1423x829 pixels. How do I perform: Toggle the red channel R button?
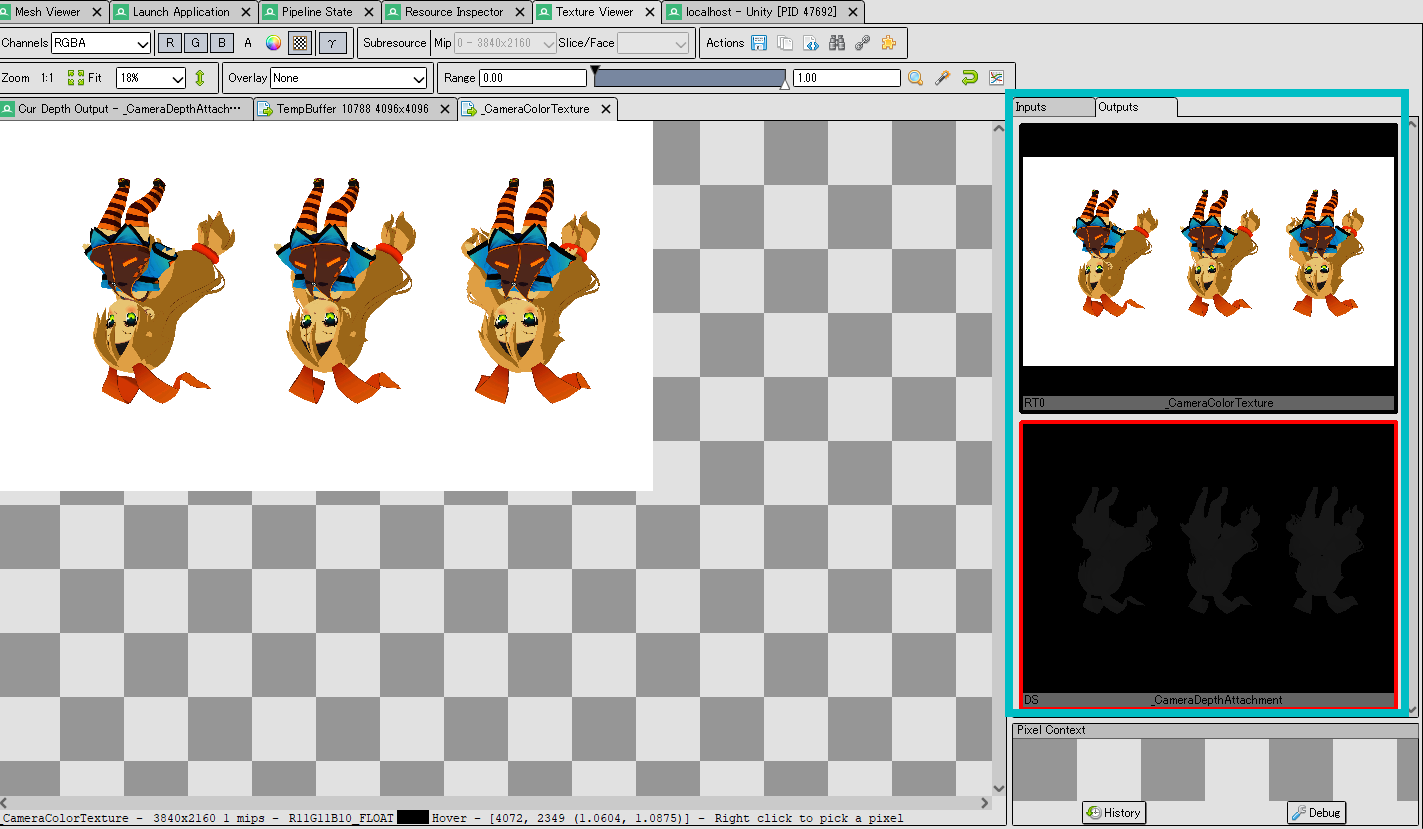[170, 43]
